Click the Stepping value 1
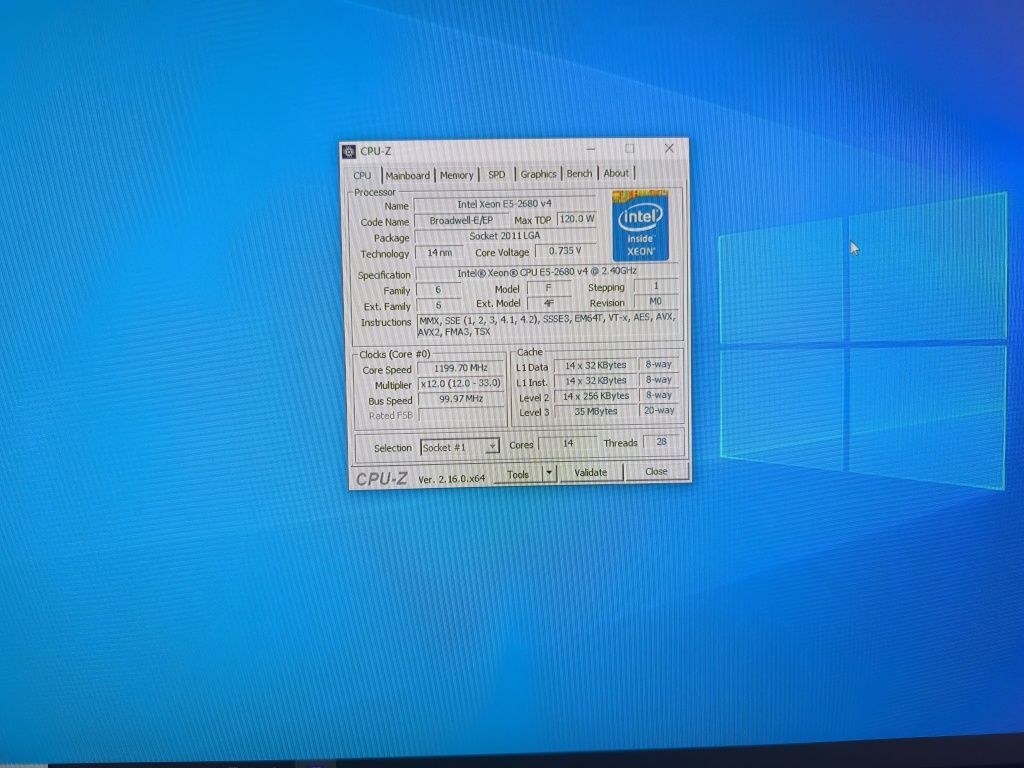Image resolution: width=1024 pixels, height=768 pixels. click(656, 286)
